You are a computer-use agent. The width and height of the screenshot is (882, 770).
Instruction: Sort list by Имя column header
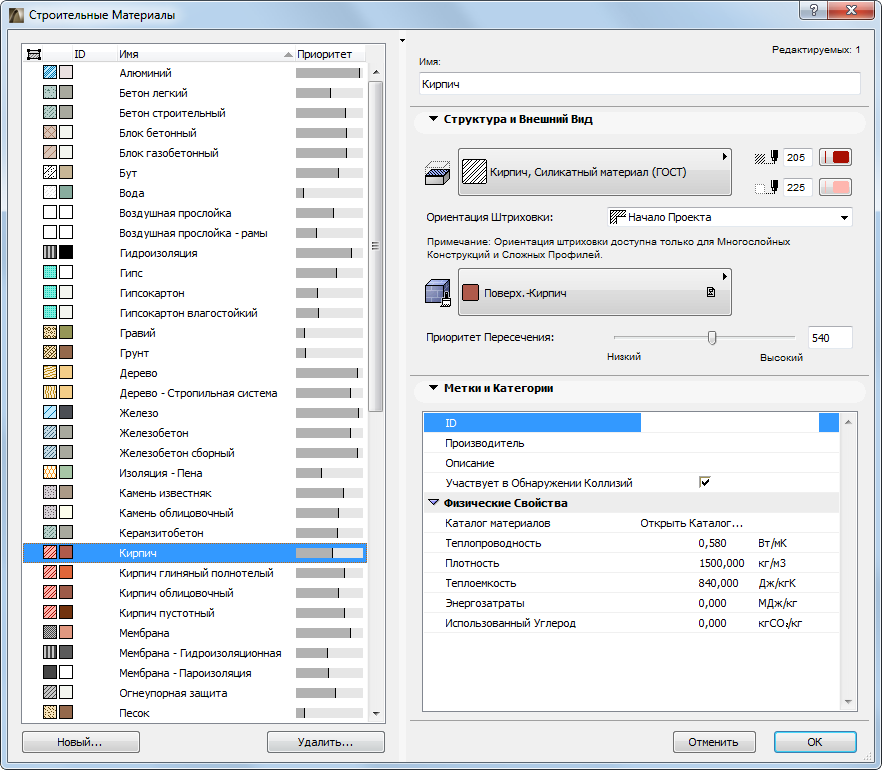point(205,54)
